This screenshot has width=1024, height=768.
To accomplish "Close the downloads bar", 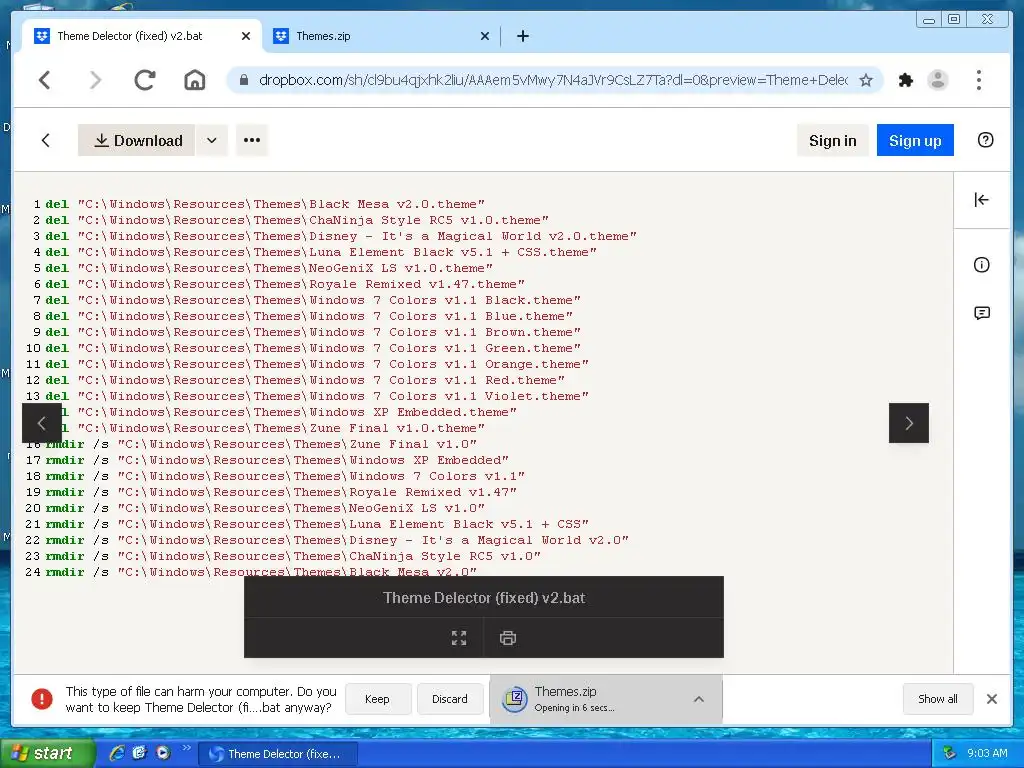I will [992, 699].
